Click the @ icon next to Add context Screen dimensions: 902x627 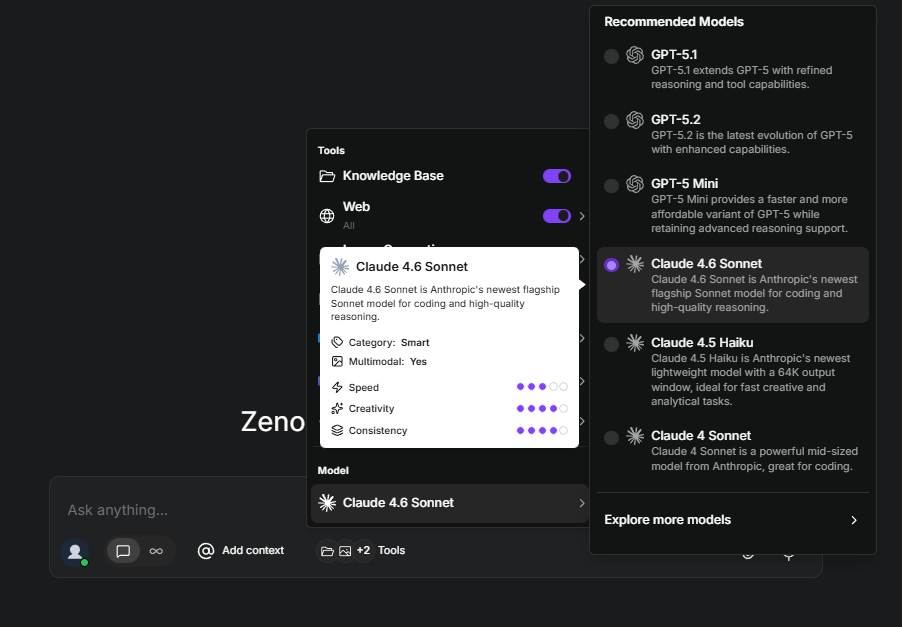pos(206,551)
